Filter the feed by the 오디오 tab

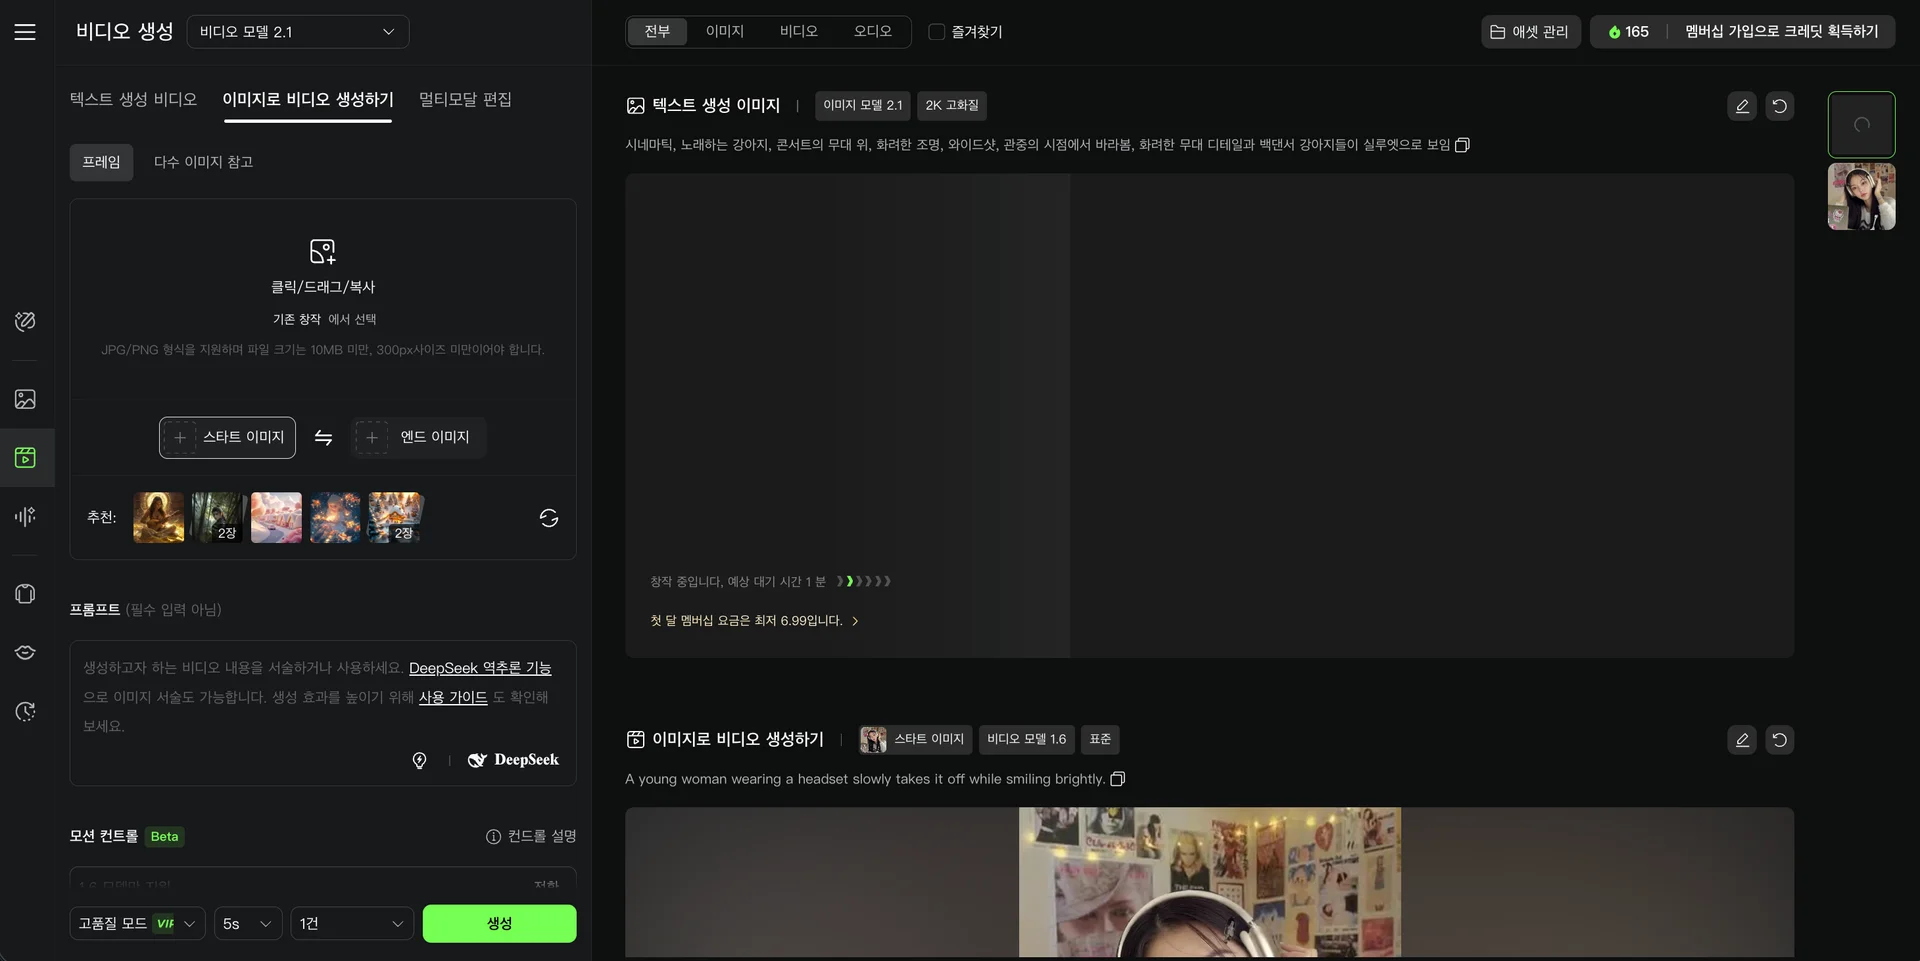tap(872, 32)
